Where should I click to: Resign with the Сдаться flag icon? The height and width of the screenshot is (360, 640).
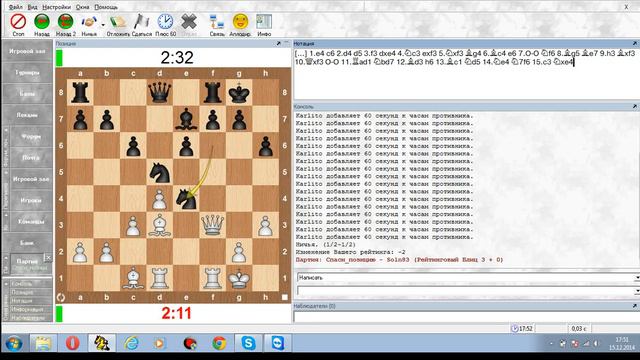coord(142,22)
